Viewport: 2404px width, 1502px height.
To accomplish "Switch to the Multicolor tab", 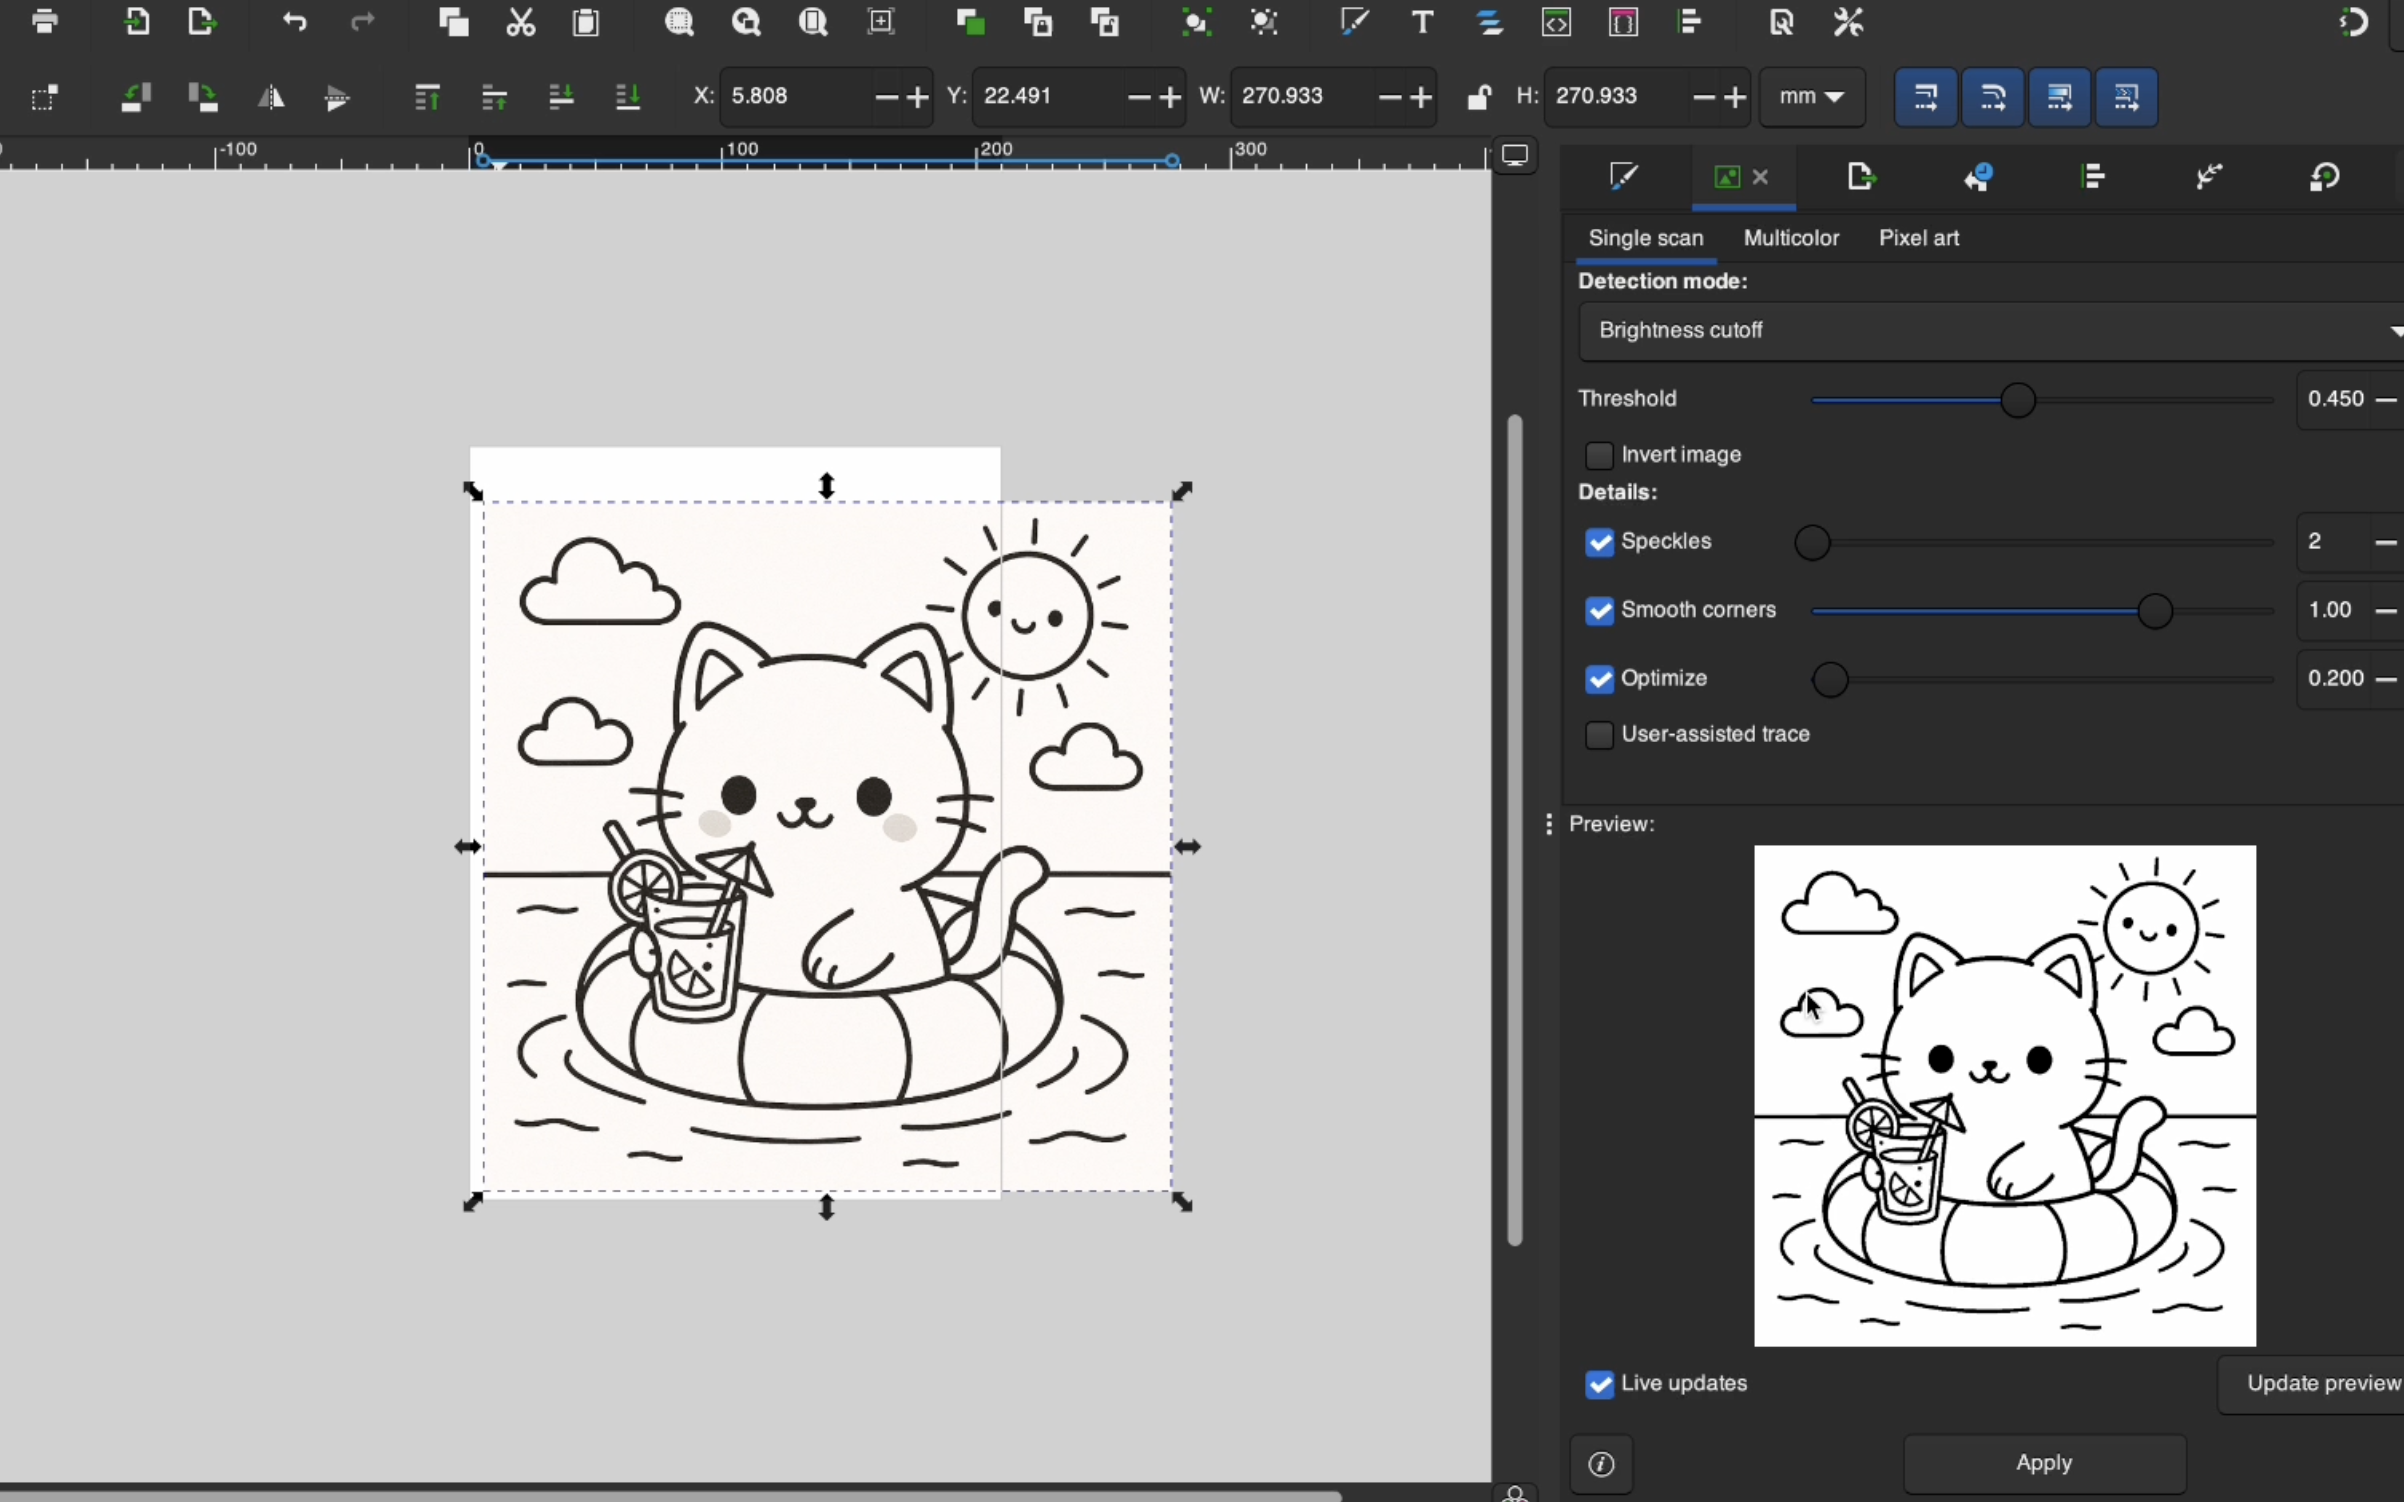I will coord(1790,239).
